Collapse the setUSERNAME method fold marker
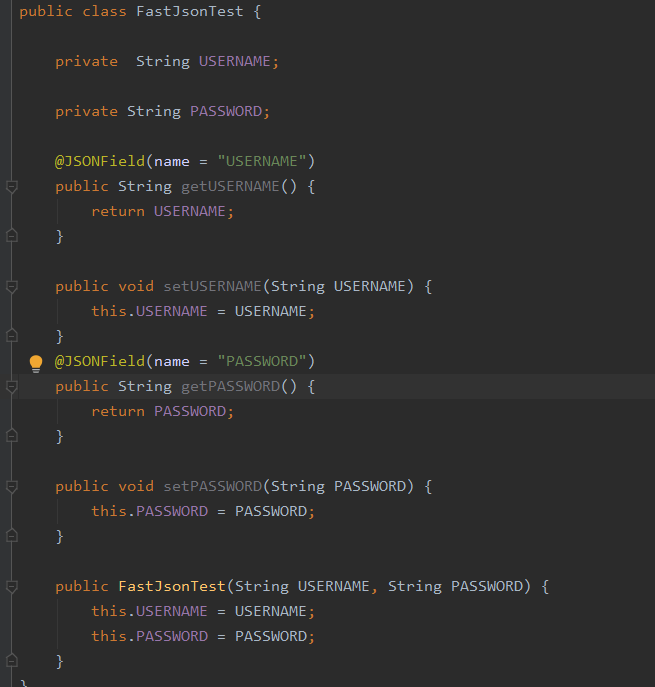Viewport: 655px width, 687px height. point(12,287)
